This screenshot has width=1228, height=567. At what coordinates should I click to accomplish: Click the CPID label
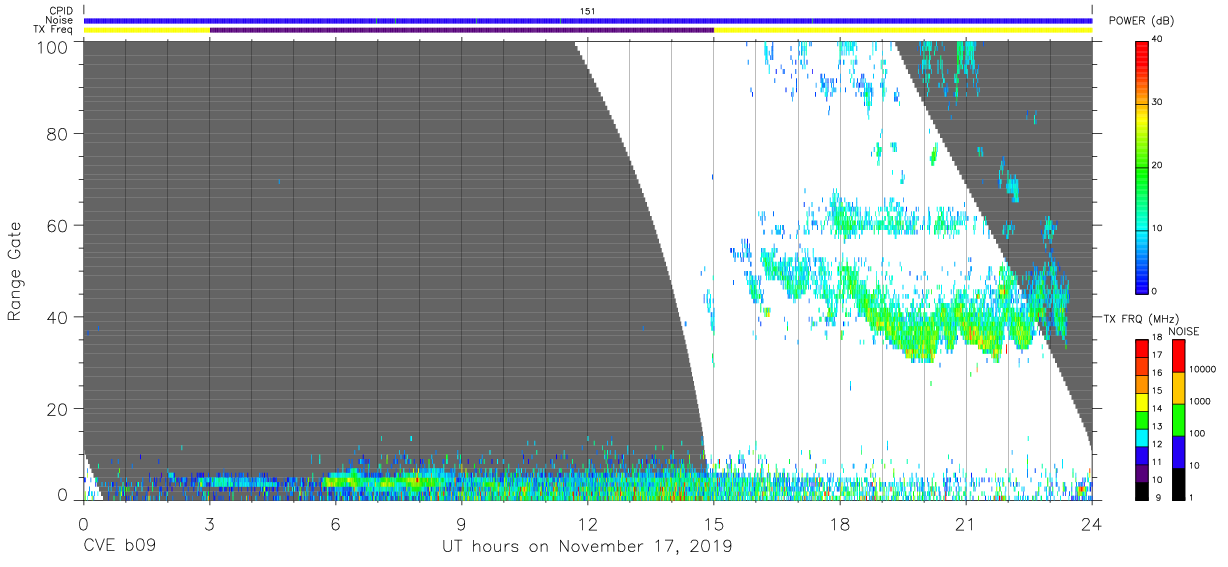click(x=62, y=11)
